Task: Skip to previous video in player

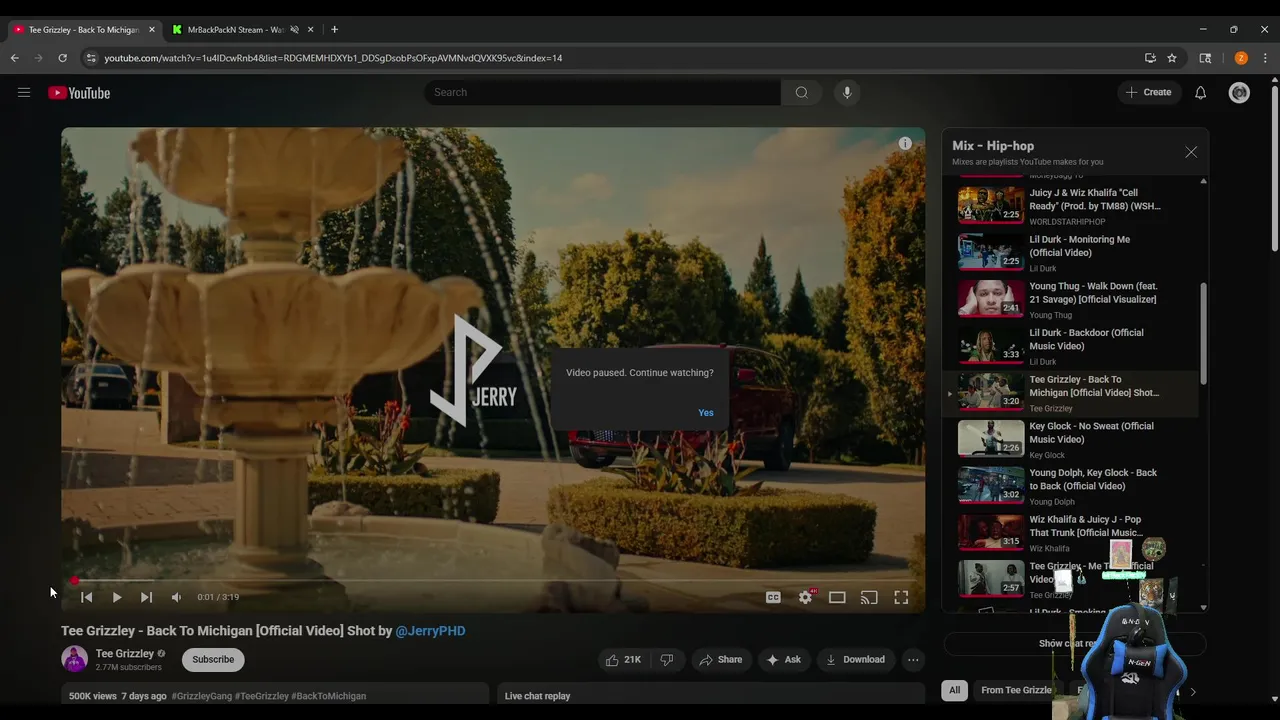Action: pos(87,597)
